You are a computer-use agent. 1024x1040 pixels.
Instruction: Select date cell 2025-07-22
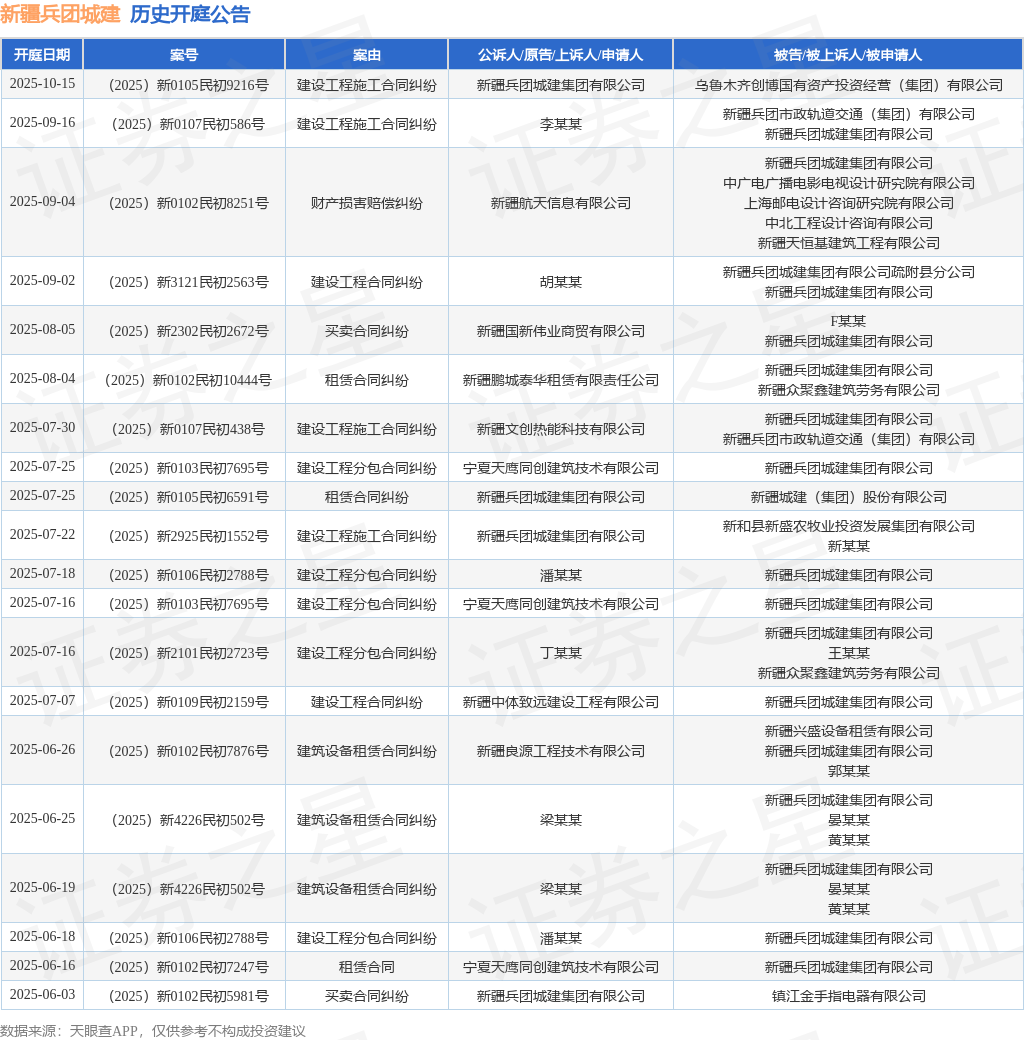click(42, 535)
